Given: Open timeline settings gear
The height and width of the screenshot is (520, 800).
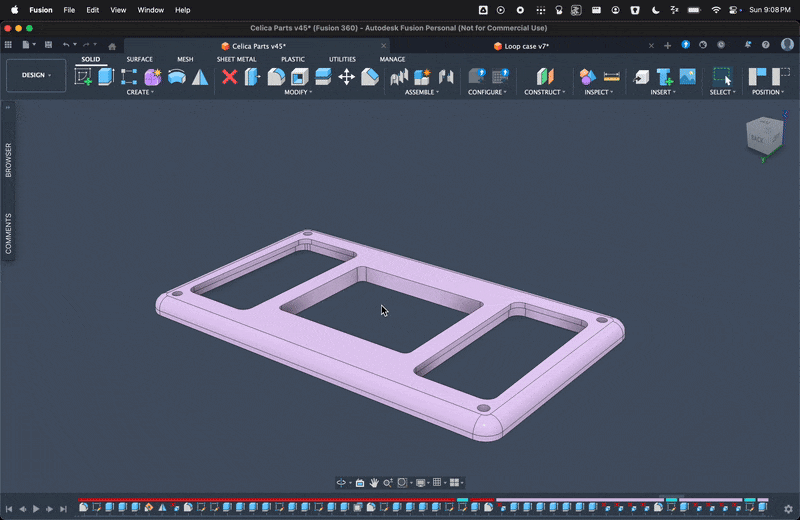Looking at the screenshot, I should pyautogui.click(x=788, y=509).
